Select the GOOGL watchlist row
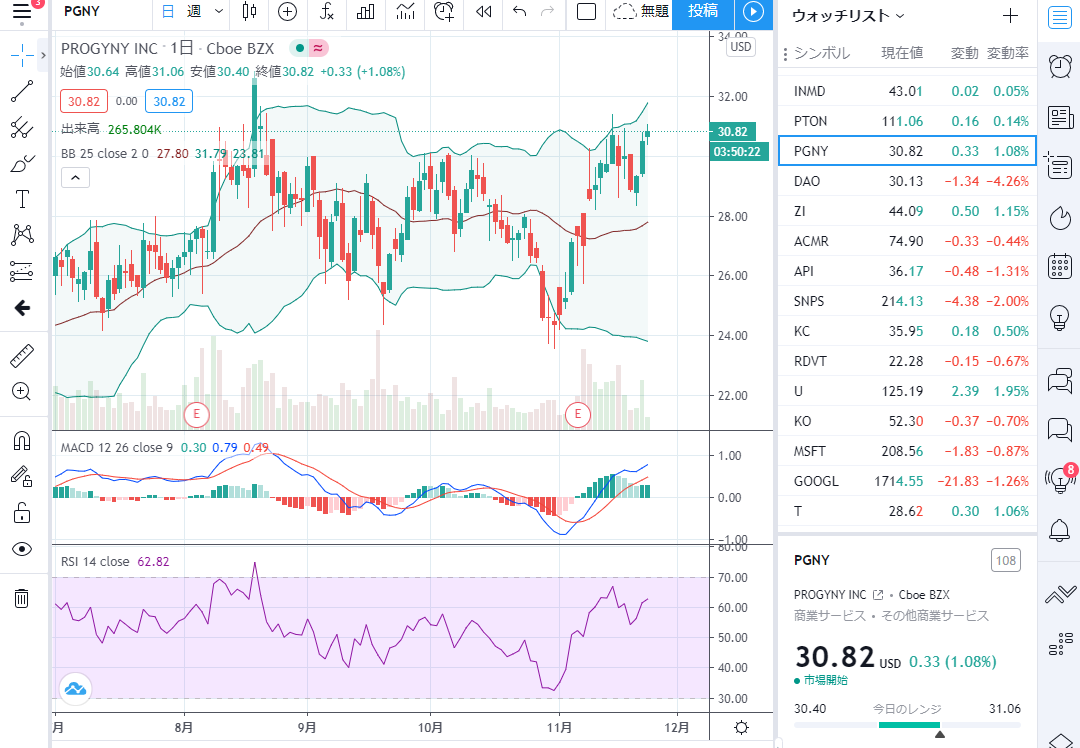 pos(907,481)
